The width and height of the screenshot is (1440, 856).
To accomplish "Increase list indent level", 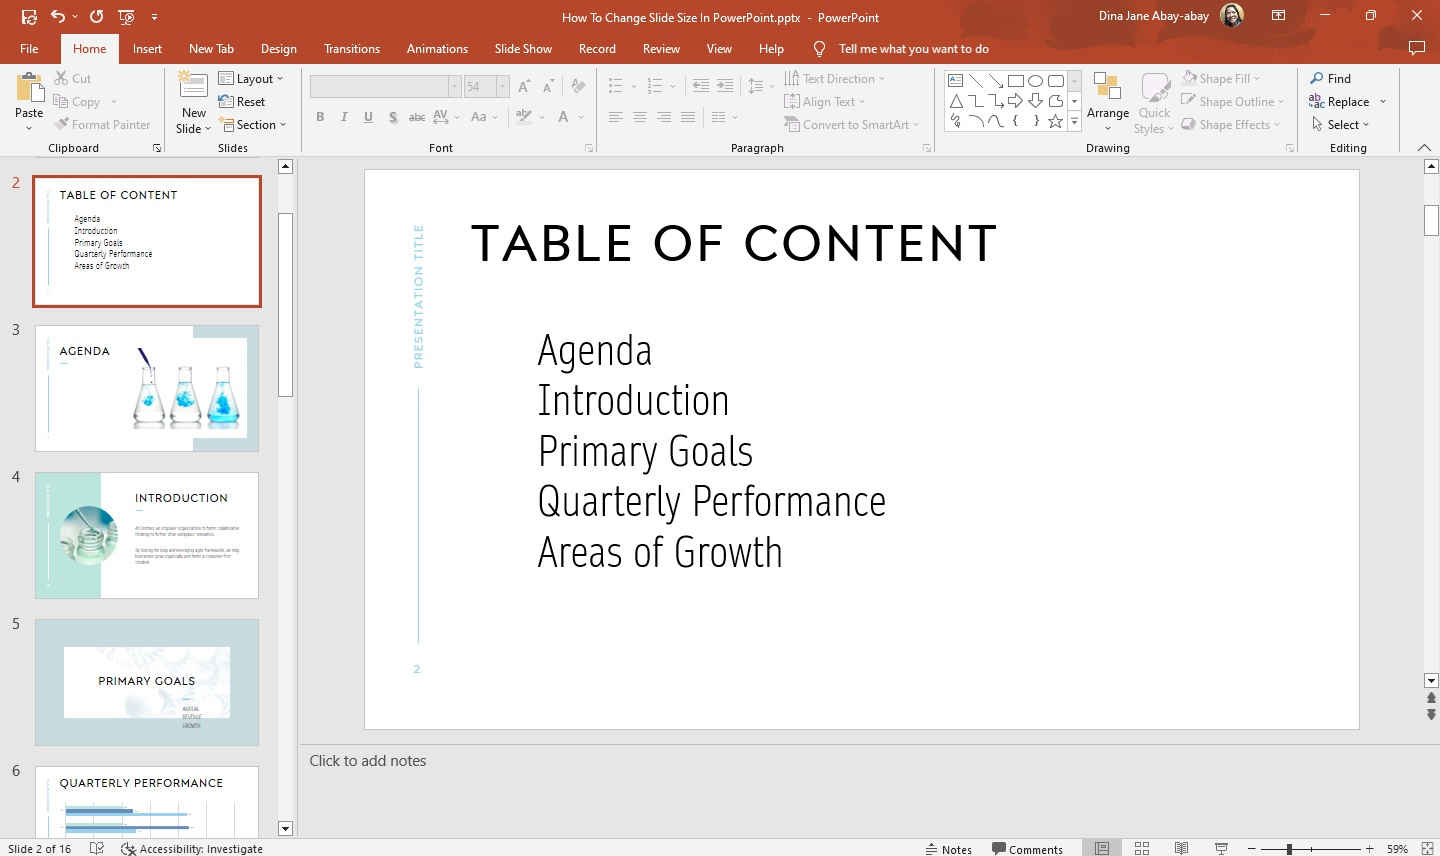I will 725,86.
